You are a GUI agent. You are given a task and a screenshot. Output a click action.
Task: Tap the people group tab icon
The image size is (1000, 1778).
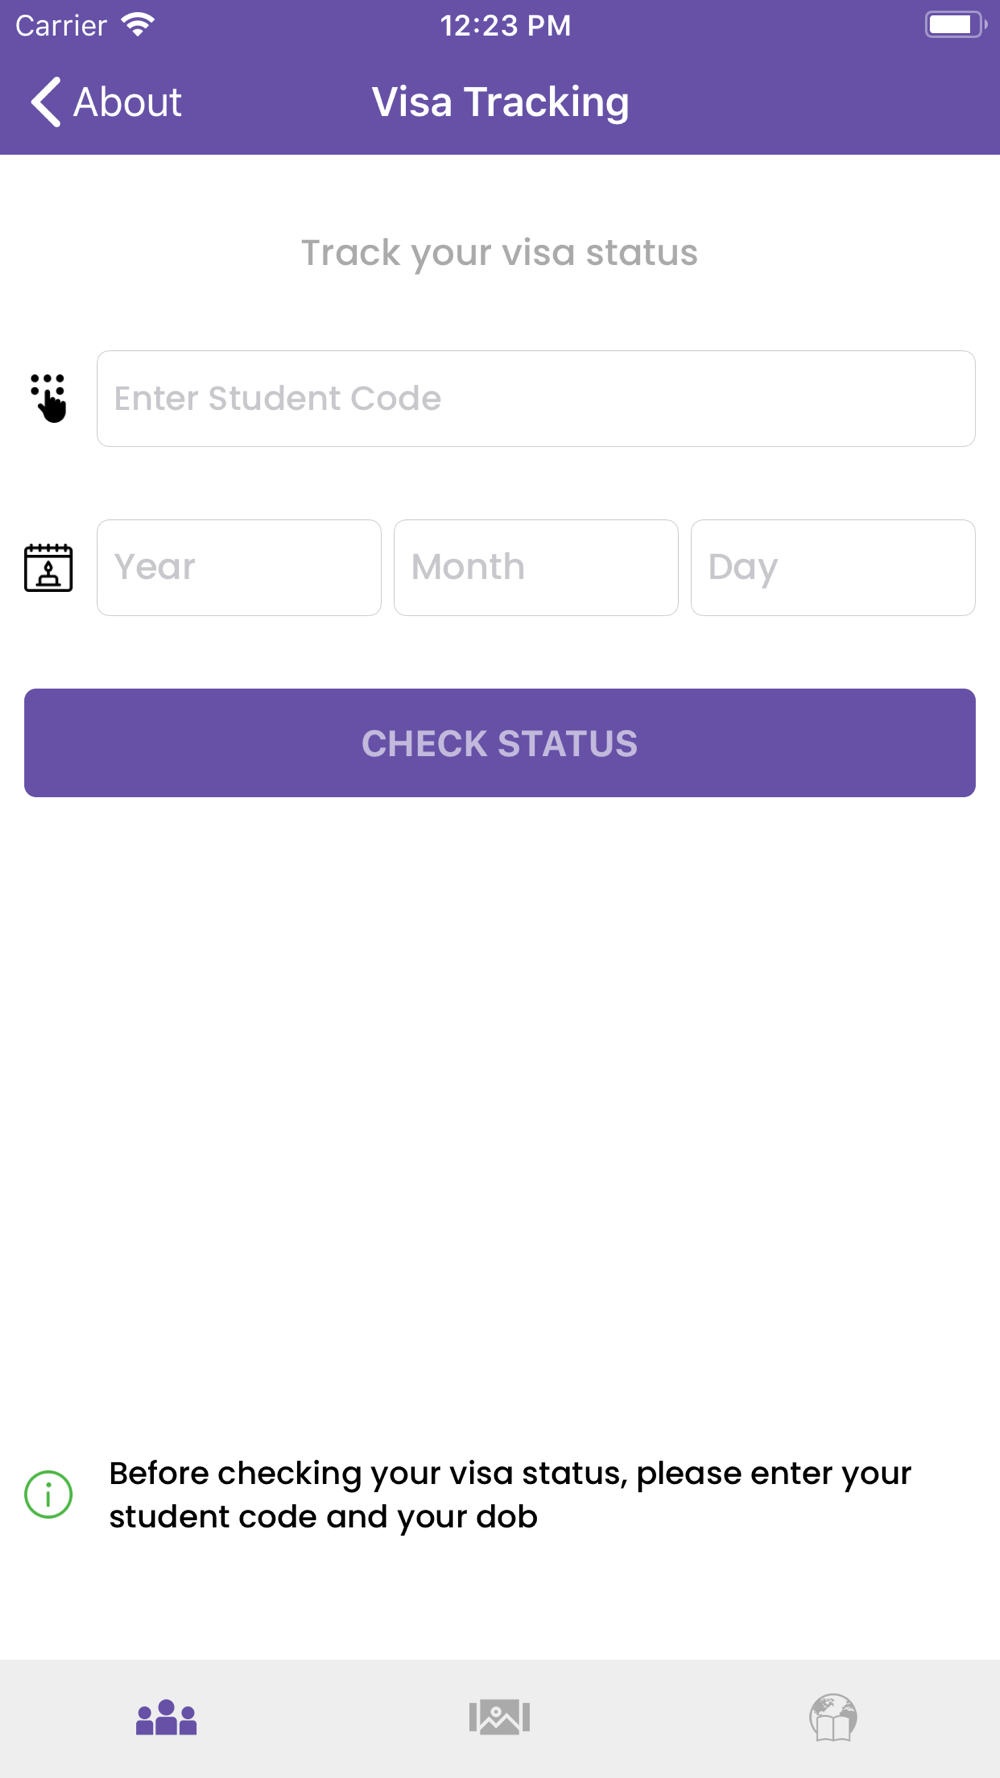[x=166, y=1718]
